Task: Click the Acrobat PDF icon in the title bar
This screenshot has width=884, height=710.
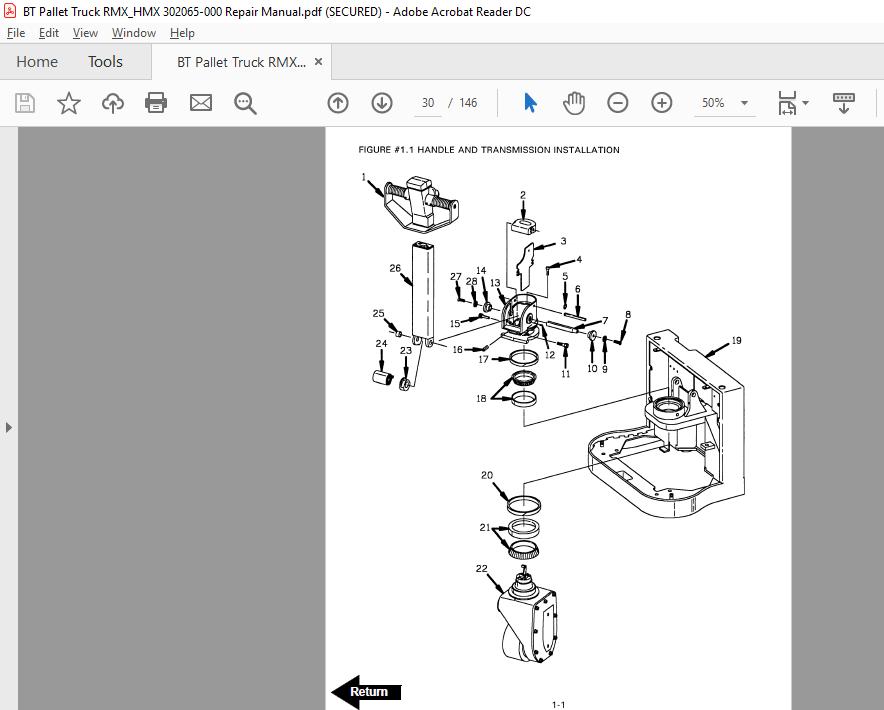Action: click(10, 11)
